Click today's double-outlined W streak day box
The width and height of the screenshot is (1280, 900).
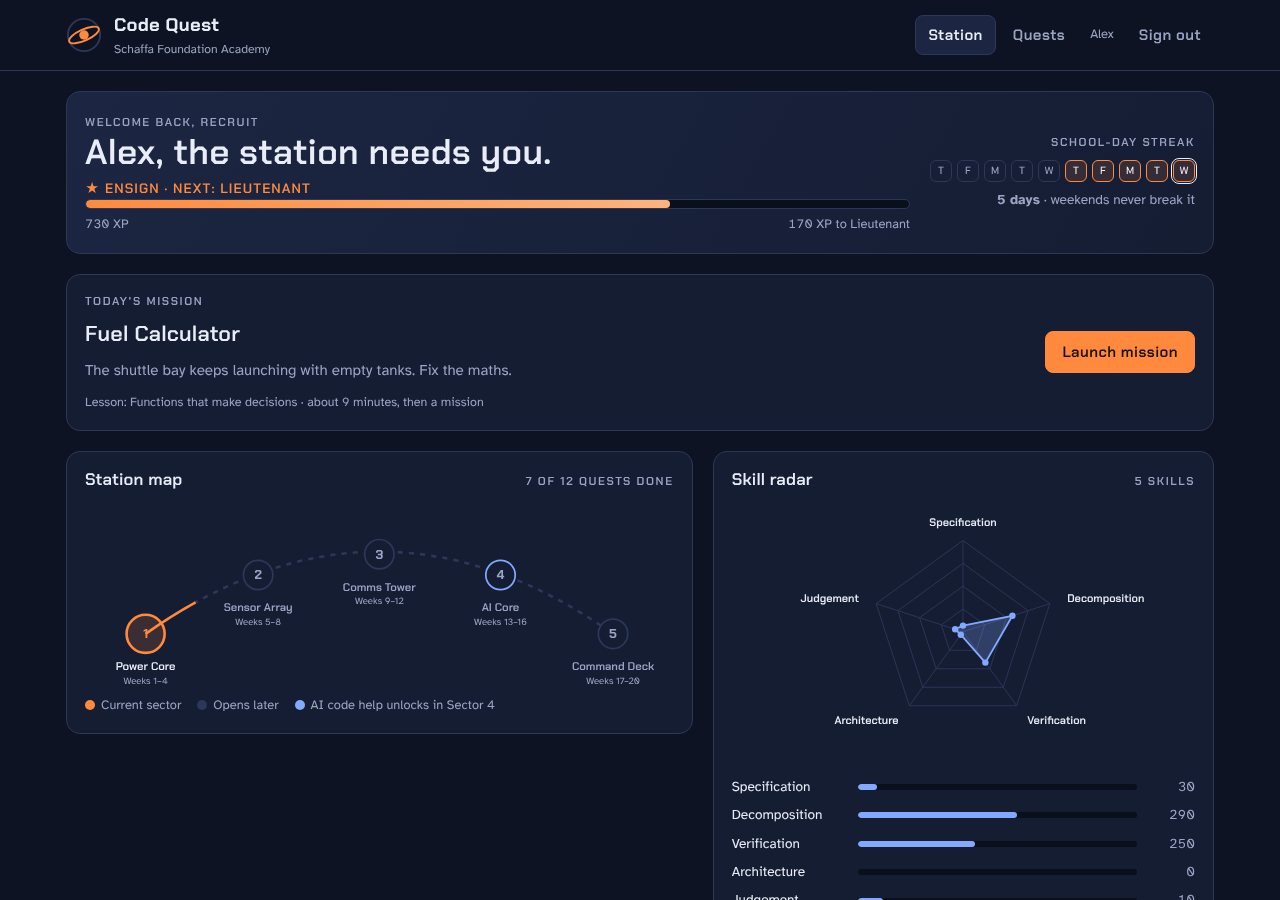coord(1184,171)
